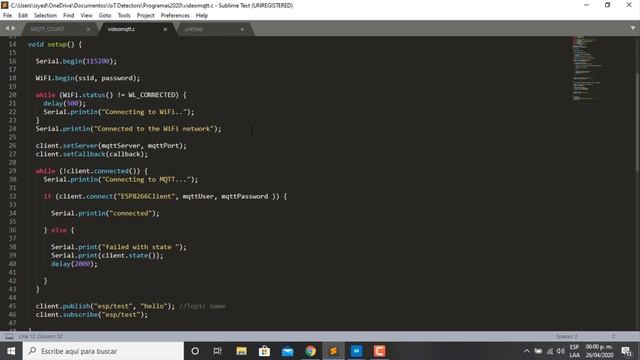Open the Preferences menu
This screenshot has width=640, height=360.
tap(175, 16)
